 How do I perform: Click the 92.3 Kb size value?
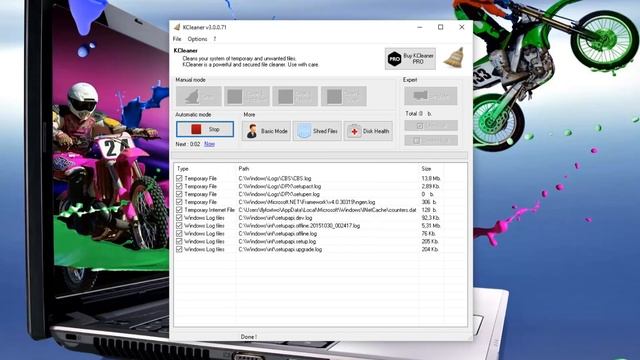pos(431,218)
